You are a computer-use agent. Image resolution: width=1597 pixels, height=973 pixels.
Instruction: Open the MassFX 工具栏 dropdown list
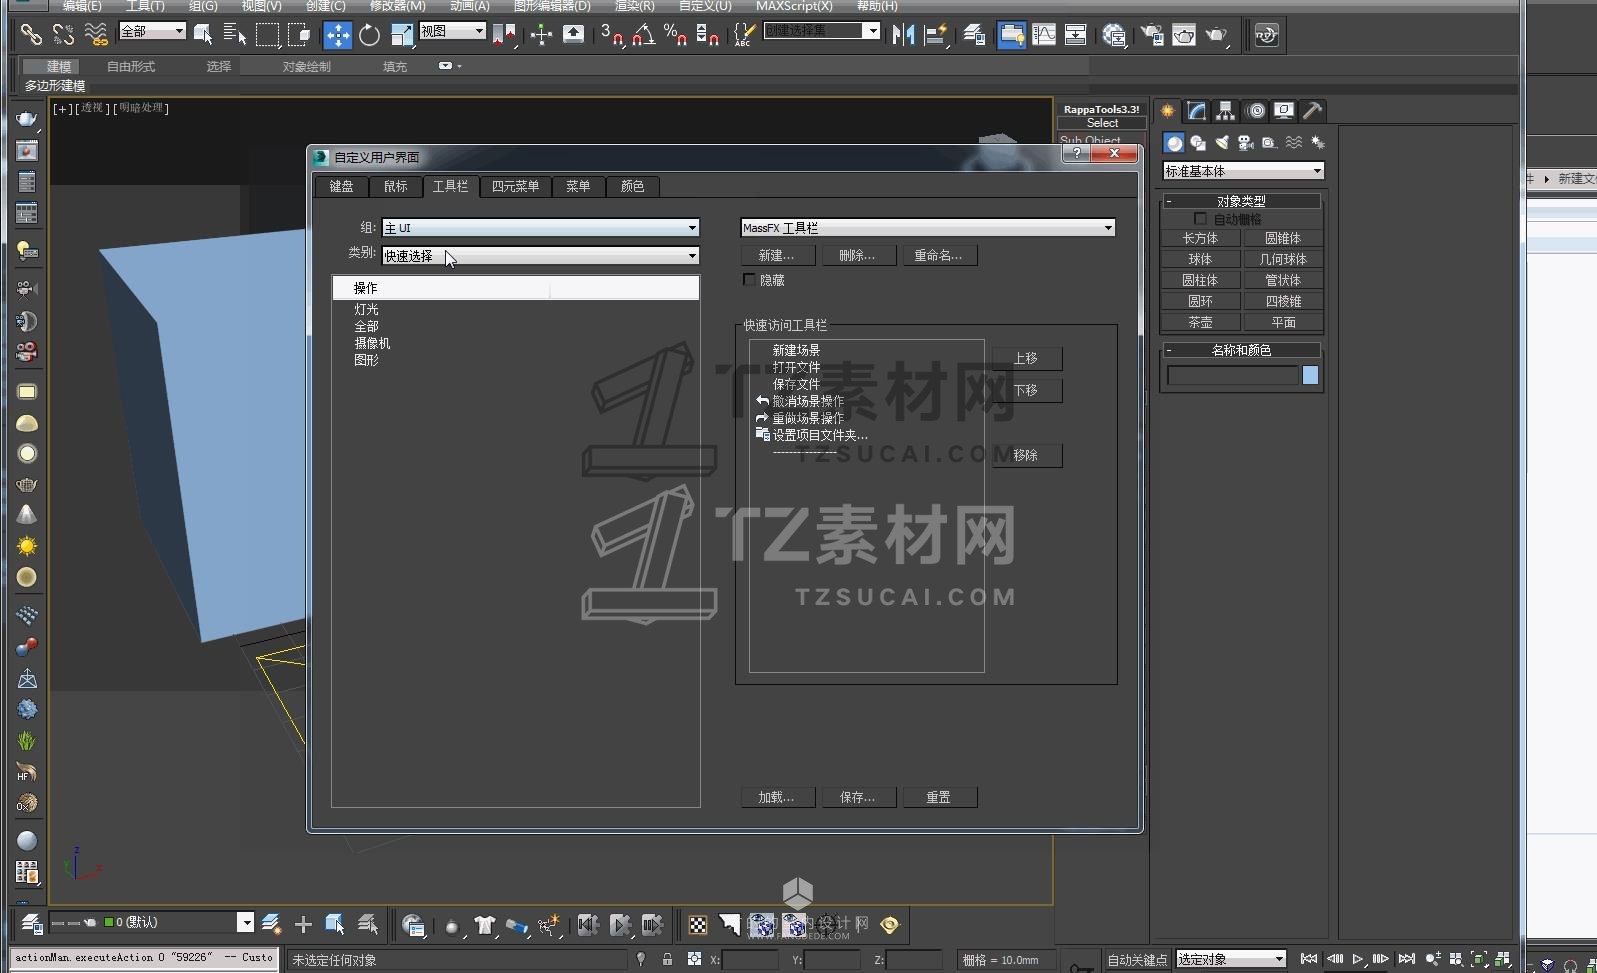(1107, 228)
